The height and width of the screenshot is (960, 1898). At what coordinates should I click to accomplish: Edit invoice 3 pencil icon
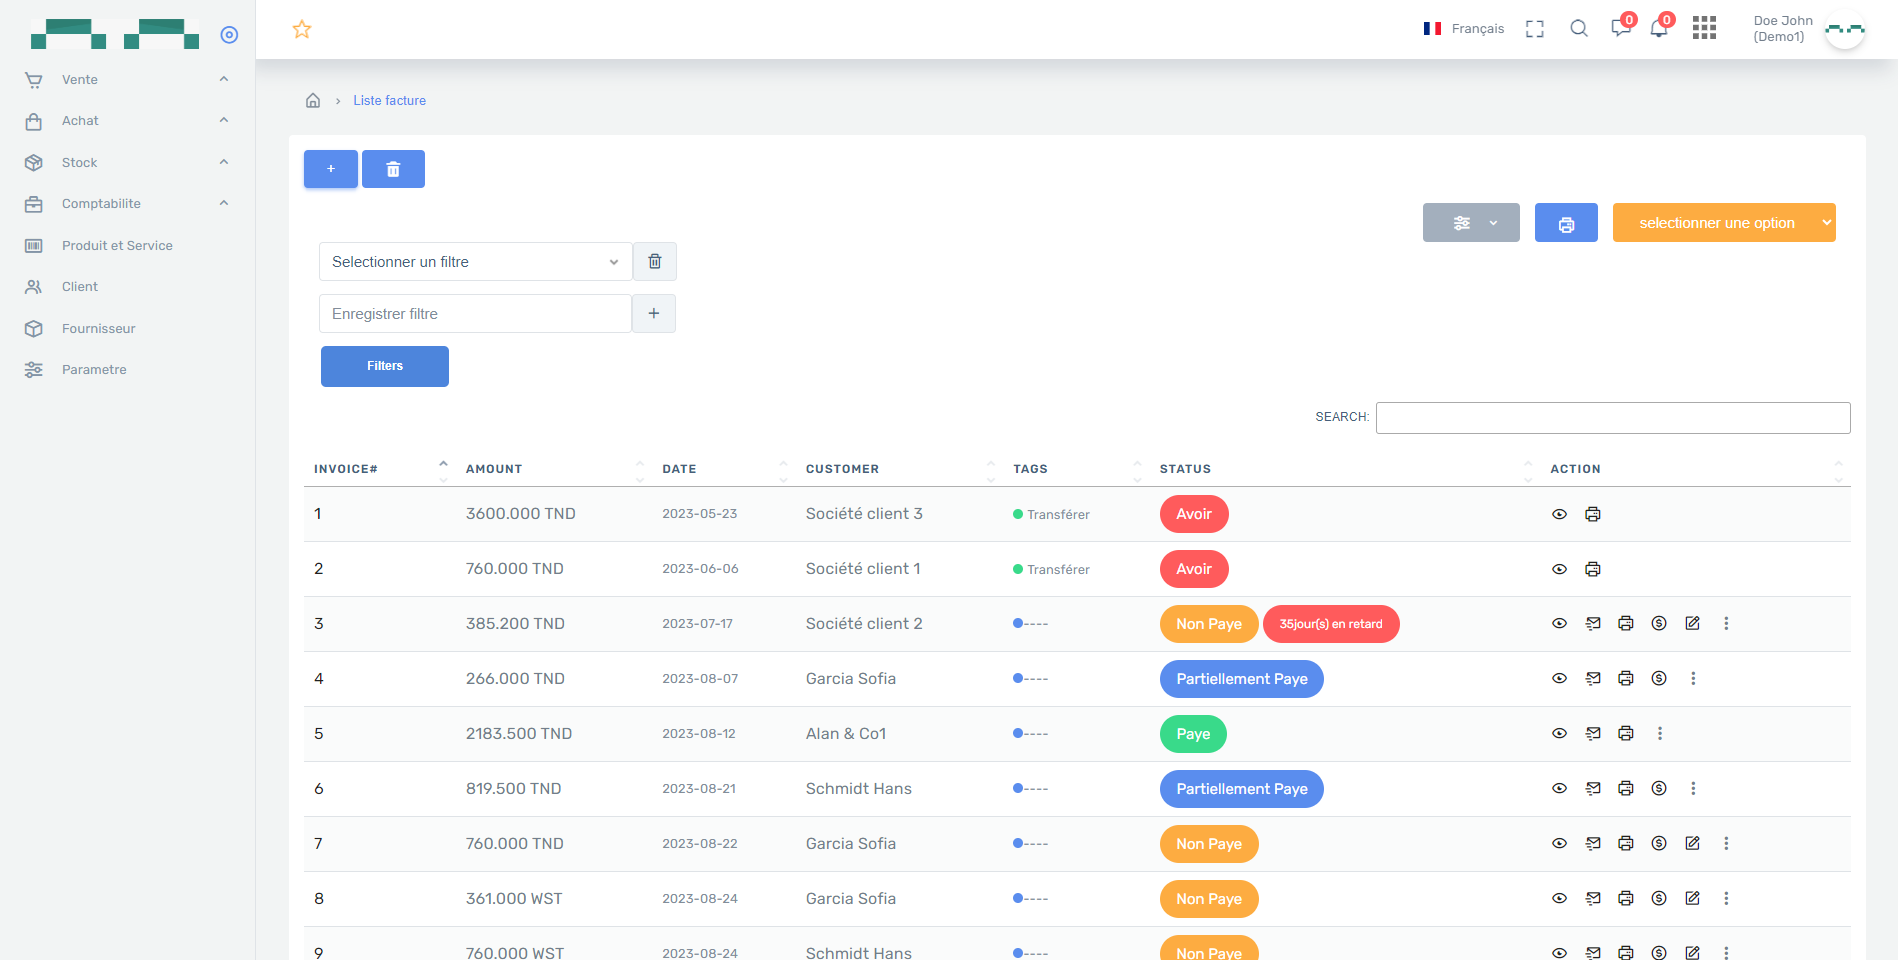coord(1692,623)
